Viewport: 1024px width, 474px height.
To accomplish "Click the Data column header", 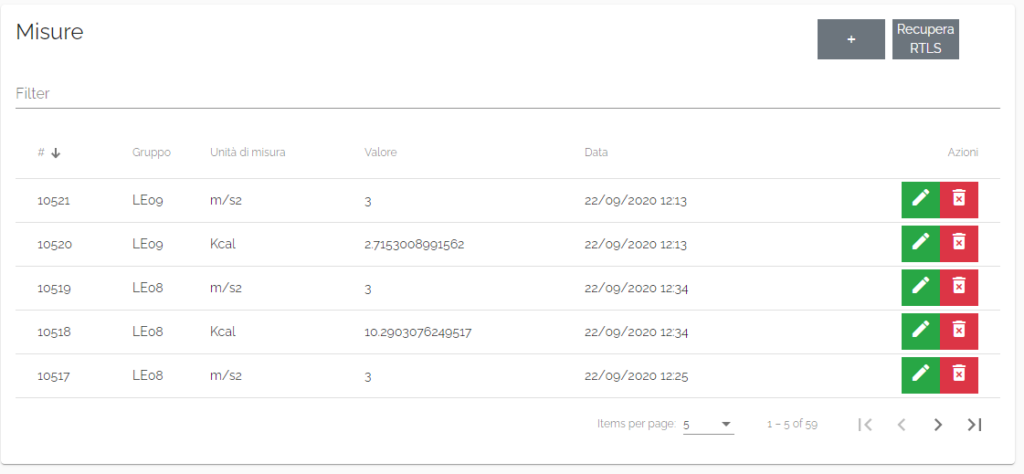I will click(x=596, y=153).
